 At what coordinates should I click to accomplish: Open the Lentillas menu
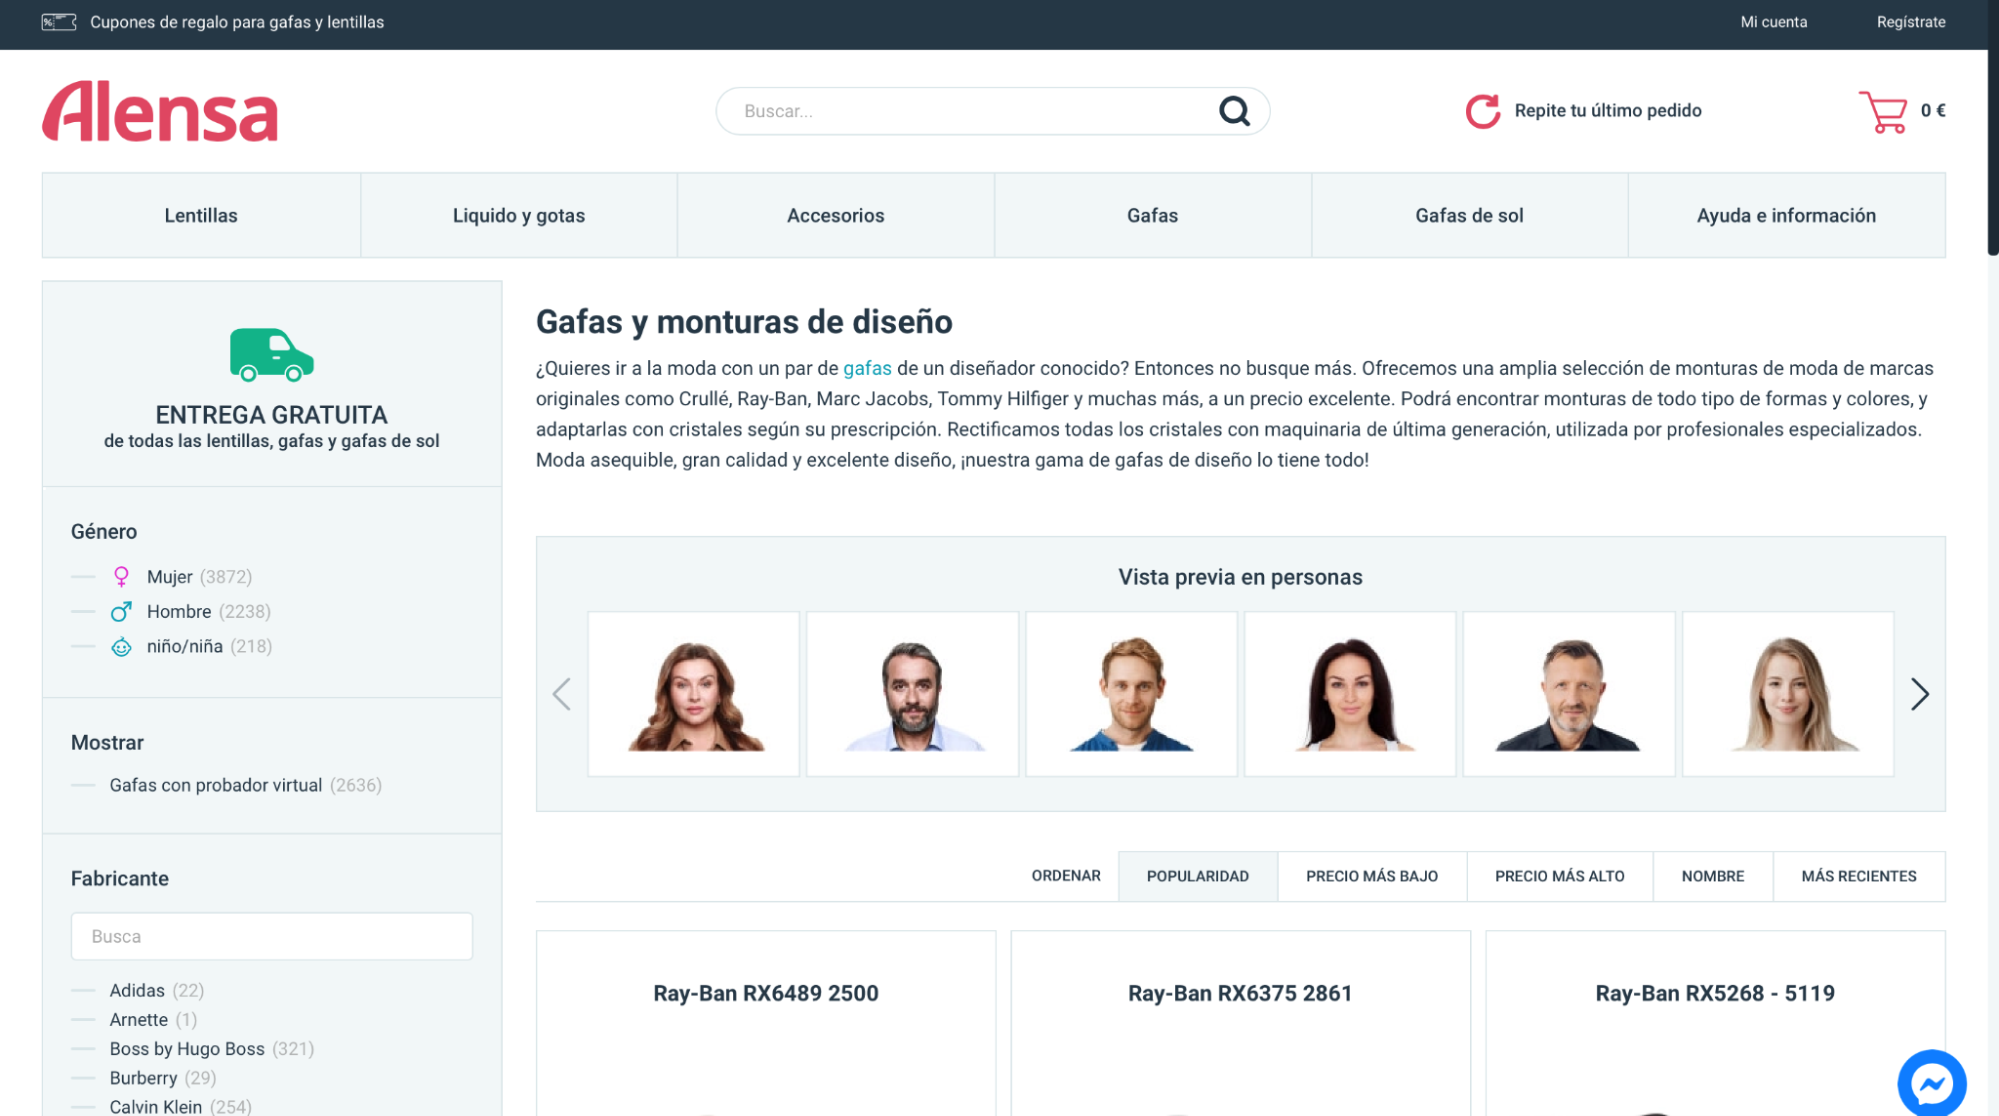coord(201,215)
